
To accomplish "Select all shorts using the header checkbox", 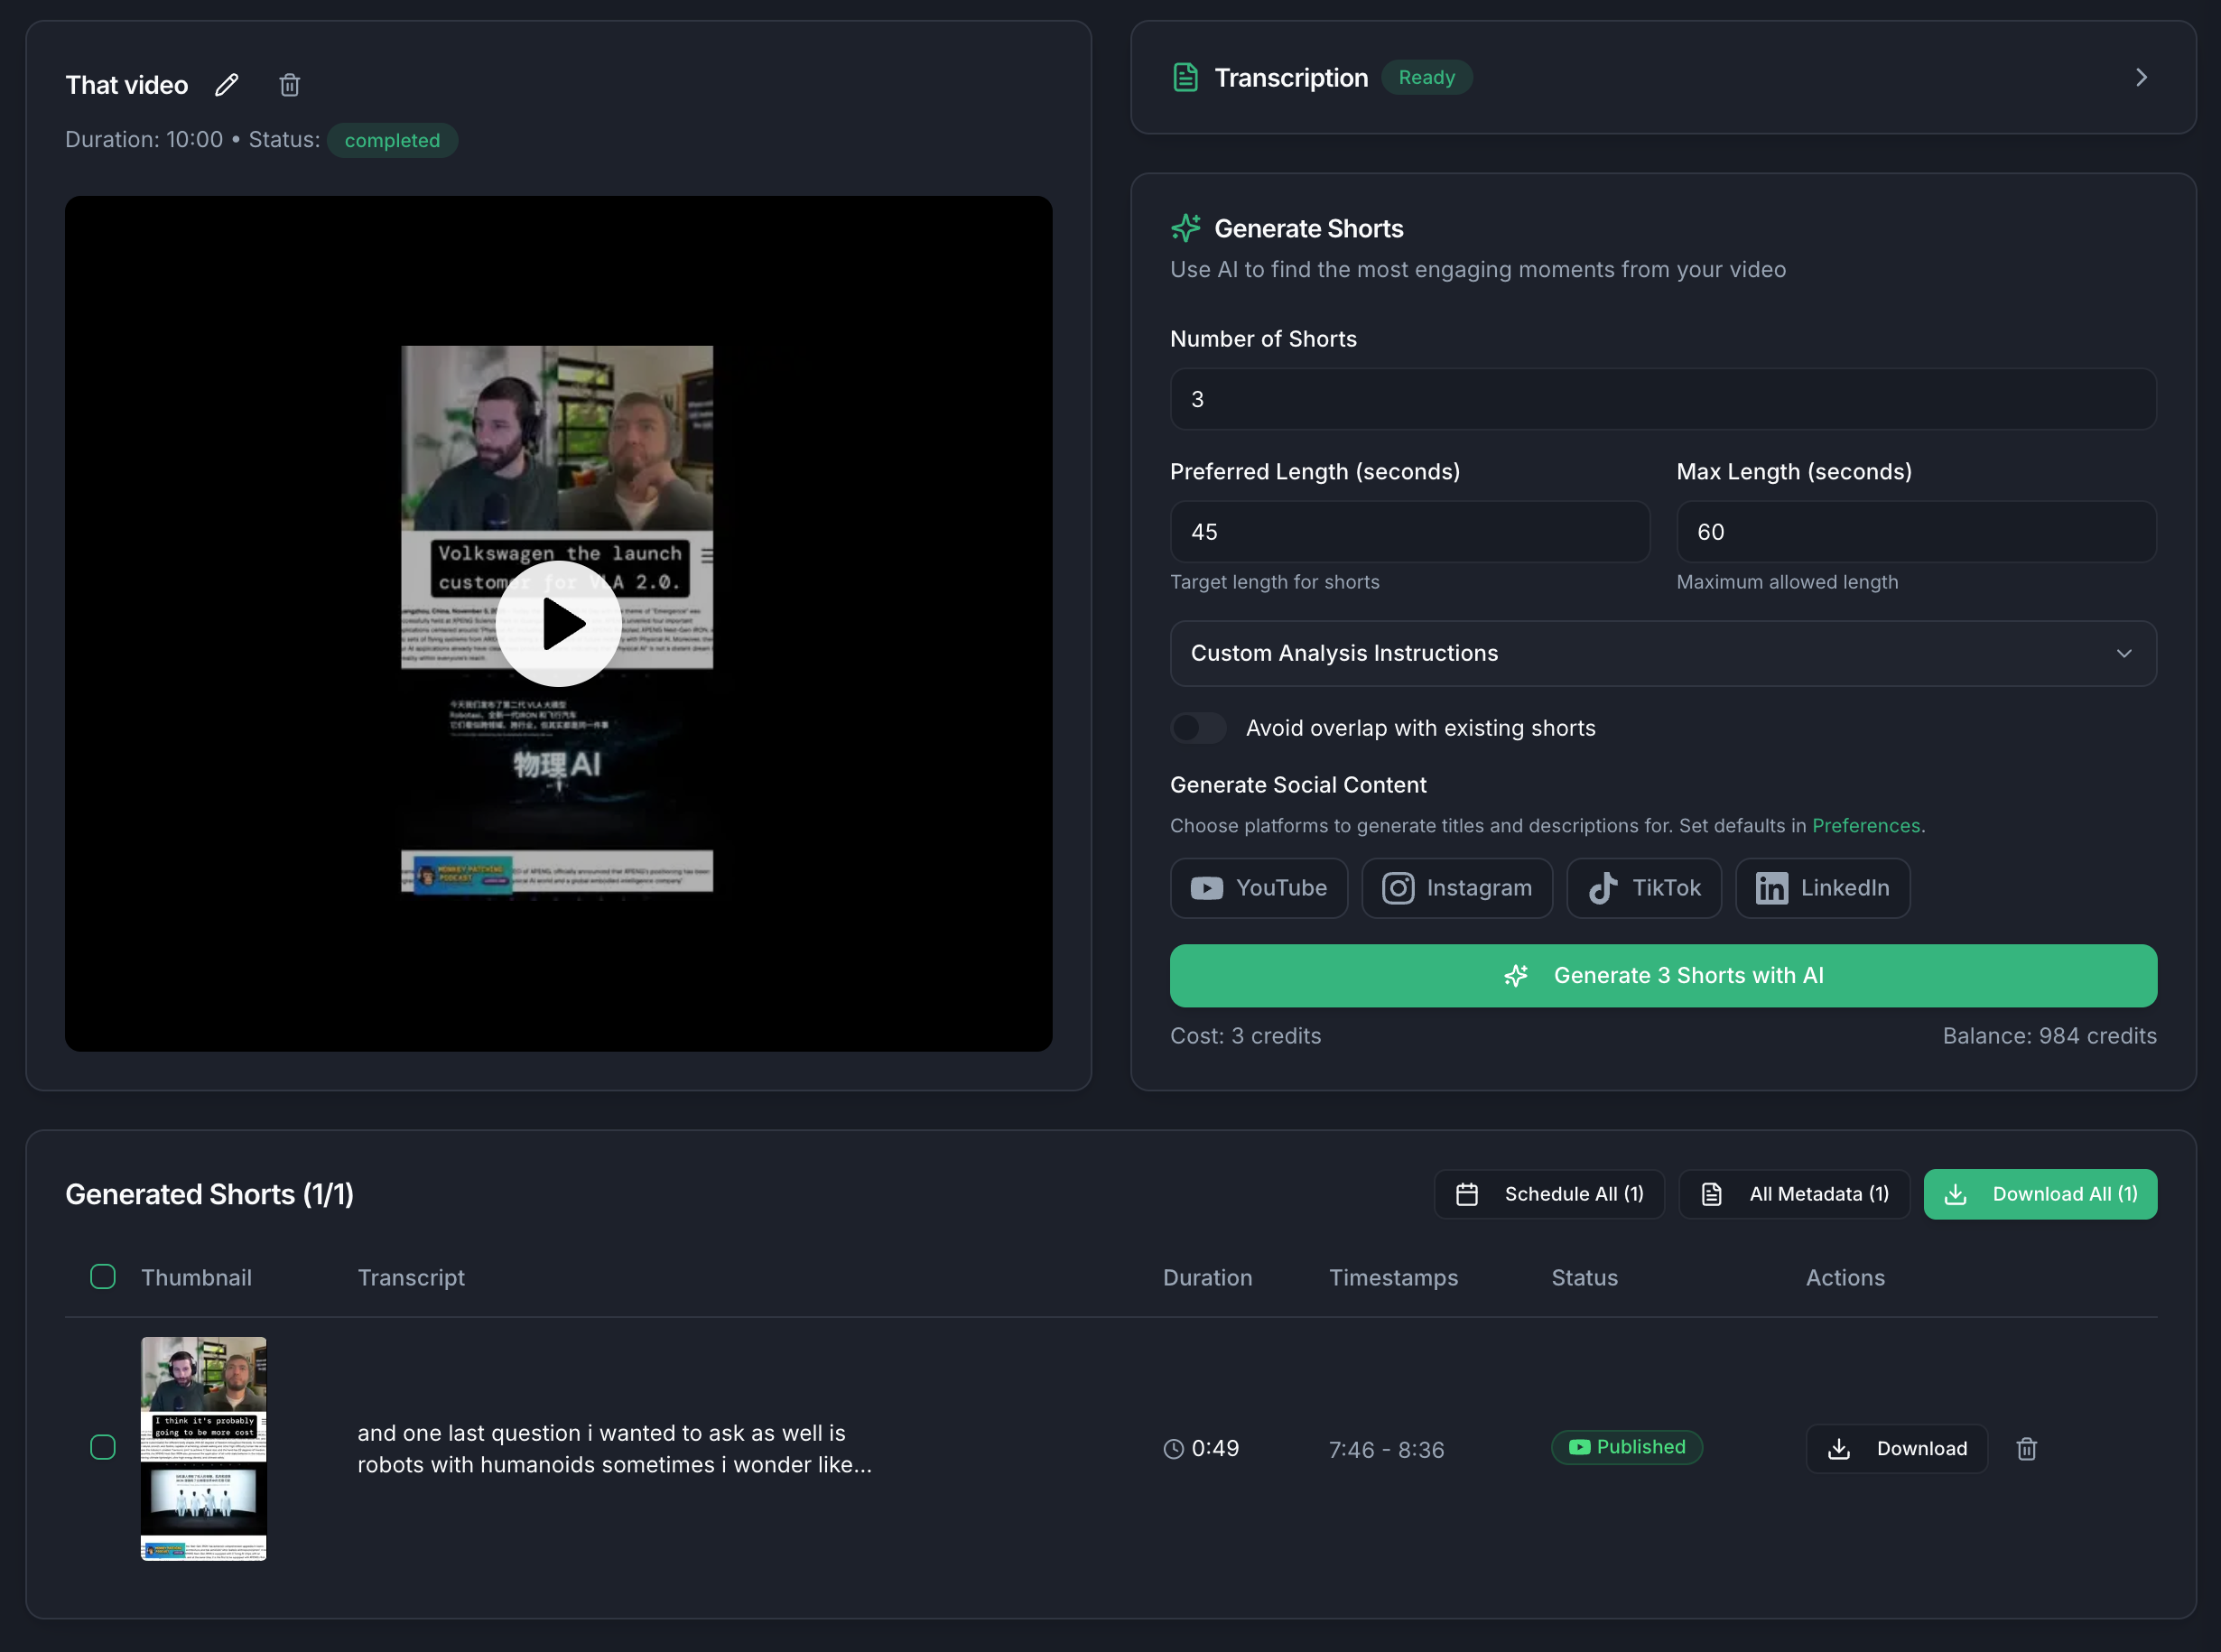I will pos(102,1276).
